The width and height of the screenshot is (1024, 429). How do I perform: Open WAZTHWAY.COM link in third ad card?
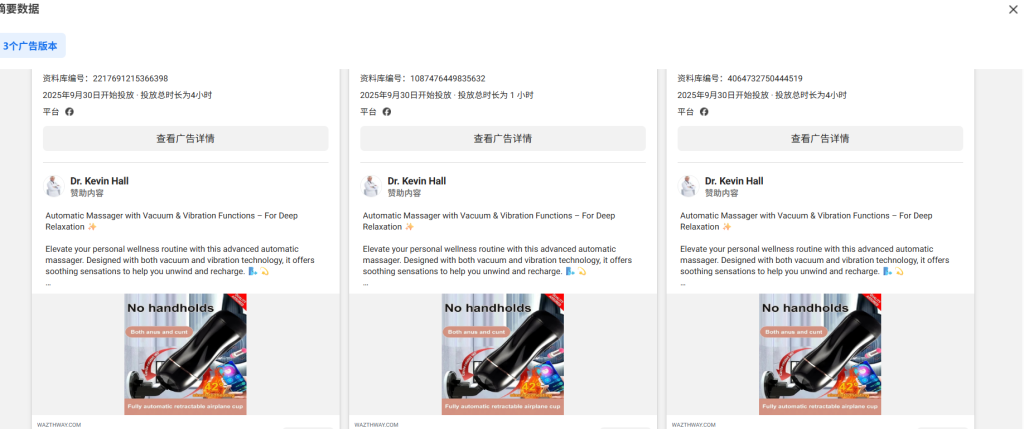(x=693, y=424)
